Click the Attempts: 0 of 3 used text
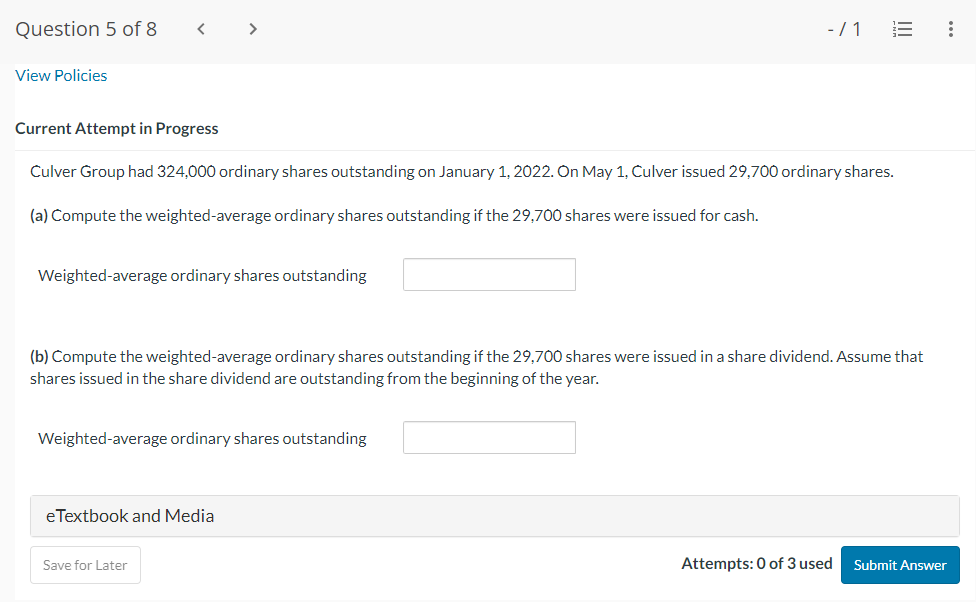 coord(757,563)
